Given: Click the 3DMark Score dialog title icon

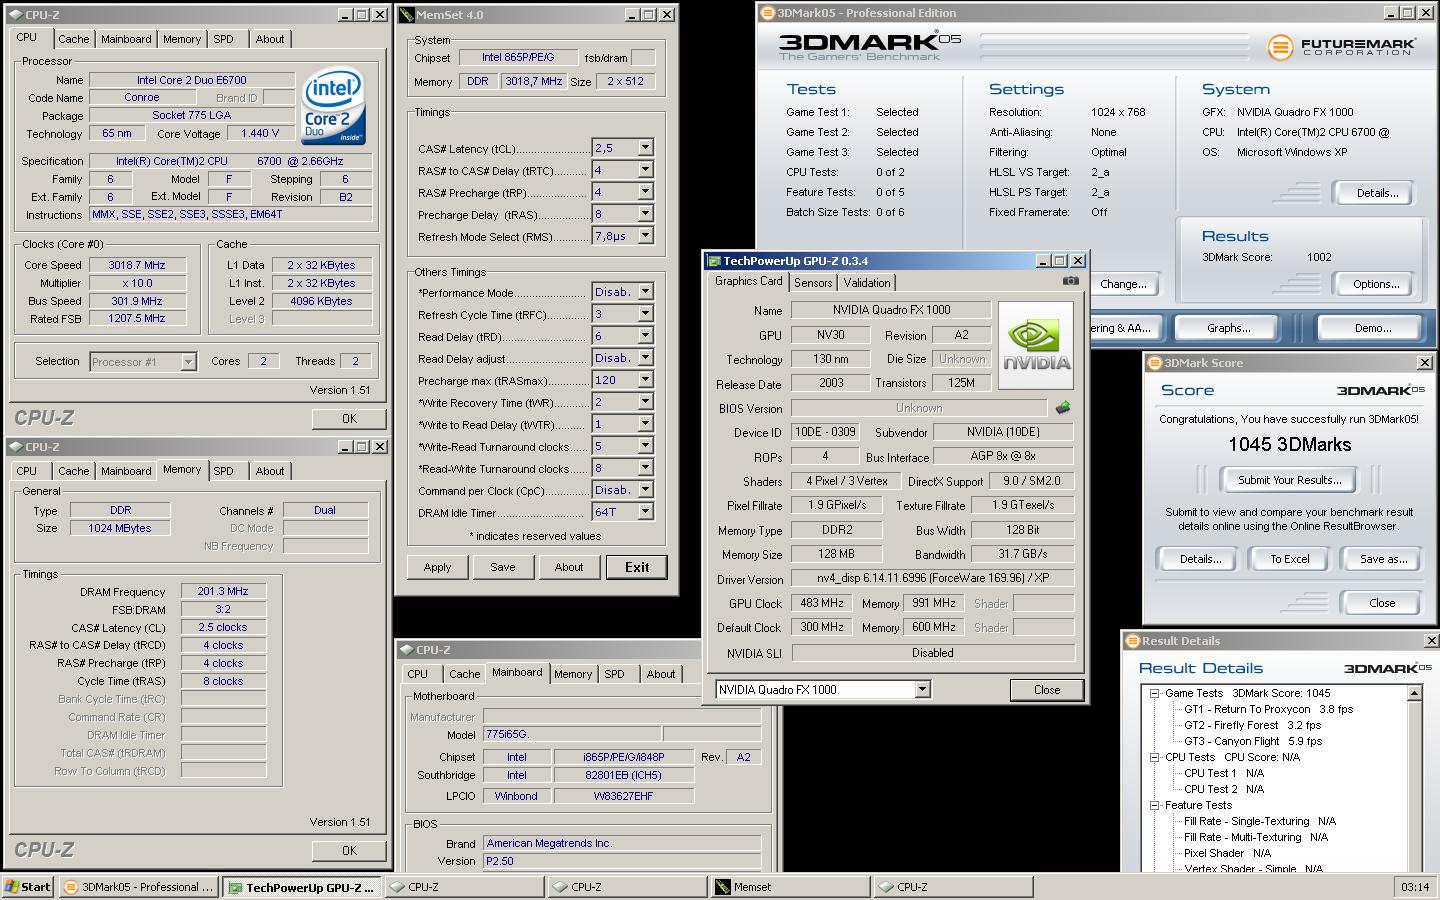Looking at the screenshot, I should 1154,363.
